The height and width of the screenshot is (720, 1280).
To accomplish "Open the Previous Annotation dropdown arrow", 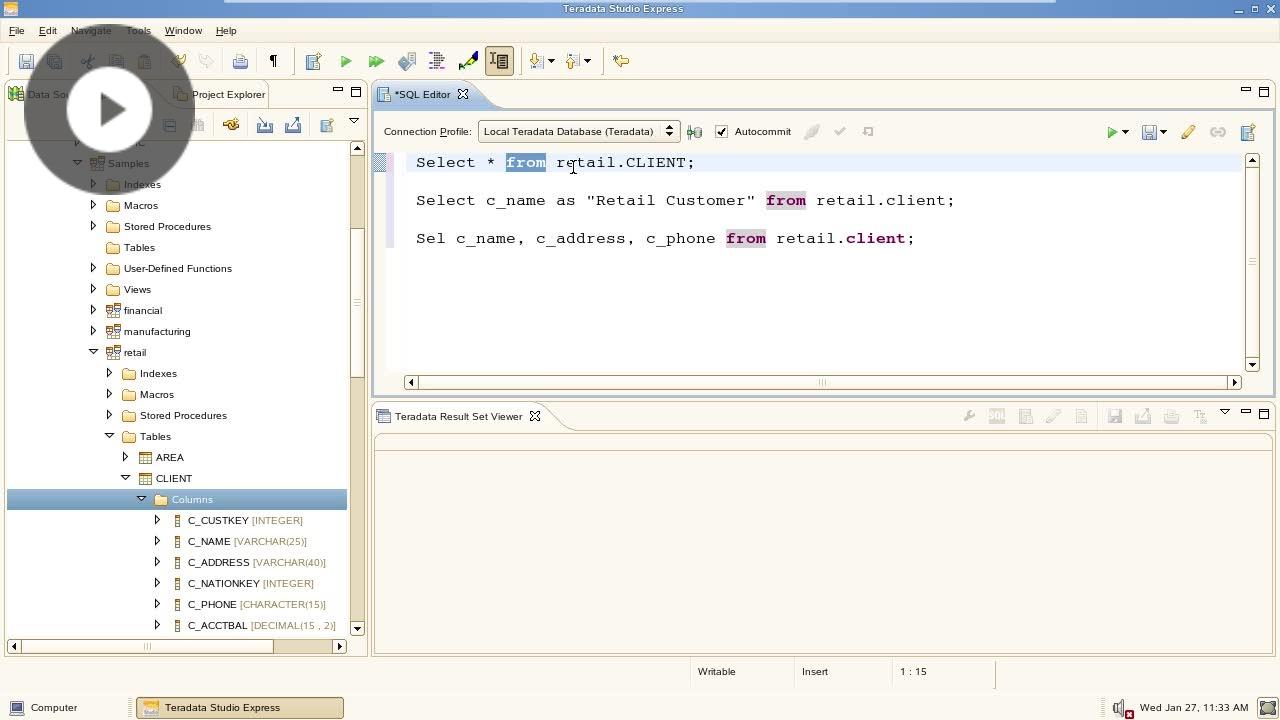I will tap(587, 61).
